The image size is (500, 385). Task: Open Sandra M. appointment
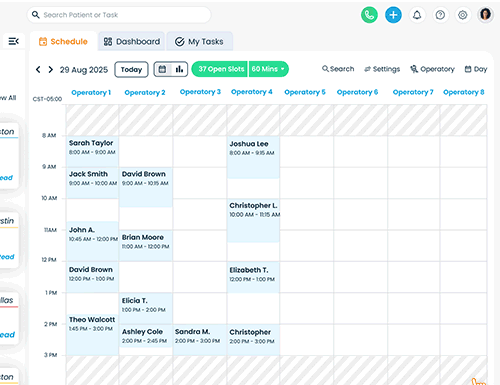coord(200,340)
